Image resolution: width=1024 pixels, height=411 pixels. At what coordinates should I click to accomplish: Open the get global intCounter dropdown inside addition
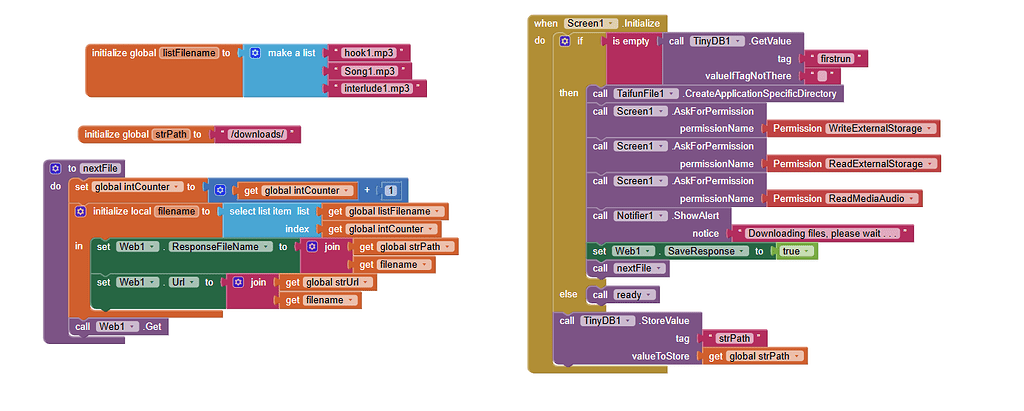tap(347, 191)
